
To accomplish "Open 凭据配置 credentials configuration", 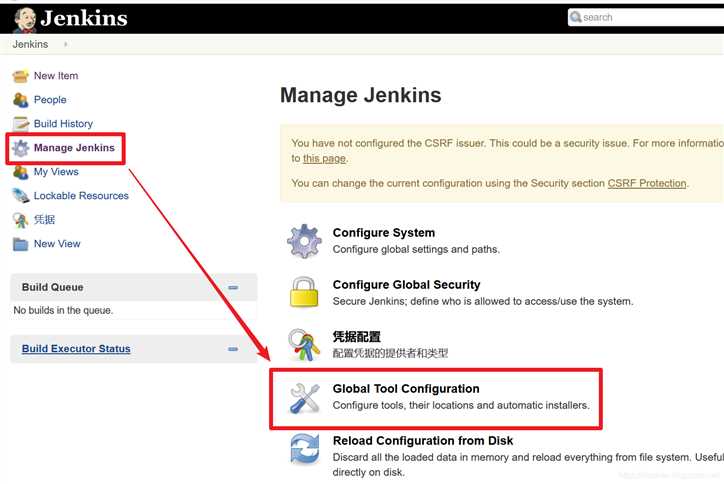I will pyautogui.click(x=356, y=337).
